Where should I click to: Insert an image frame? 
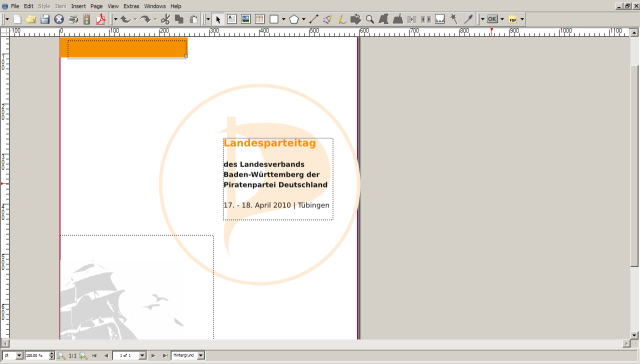[246, 19]
